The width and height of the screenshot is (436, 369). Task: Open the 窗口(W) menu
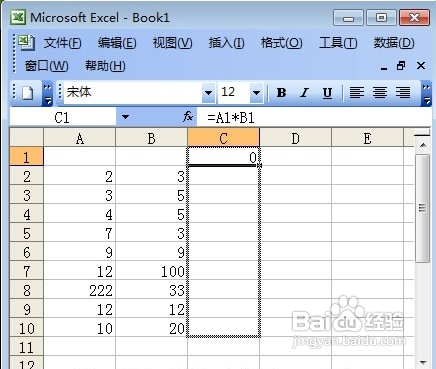point(47,66)
